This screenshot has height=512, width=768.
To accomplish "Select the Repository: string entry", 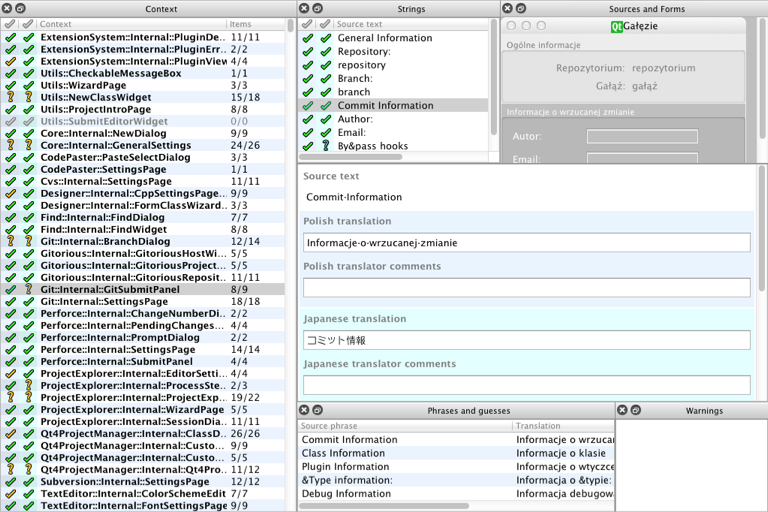I will 364,52.
